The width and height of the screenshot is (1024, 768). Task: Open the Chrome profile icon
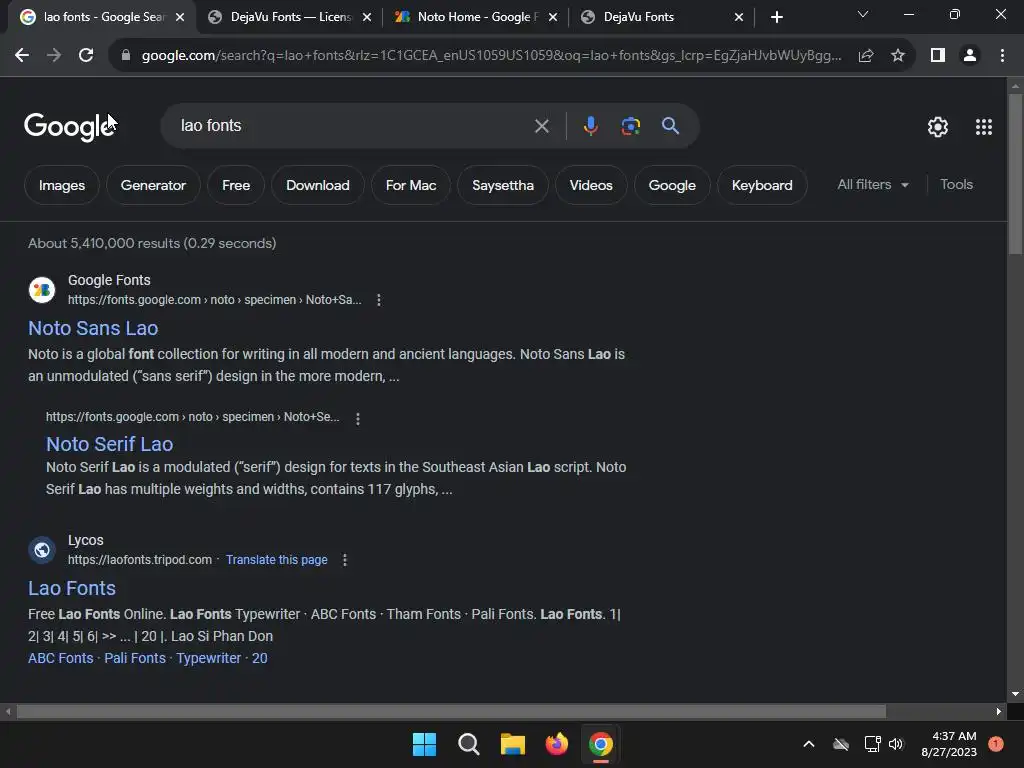(970, 56)
